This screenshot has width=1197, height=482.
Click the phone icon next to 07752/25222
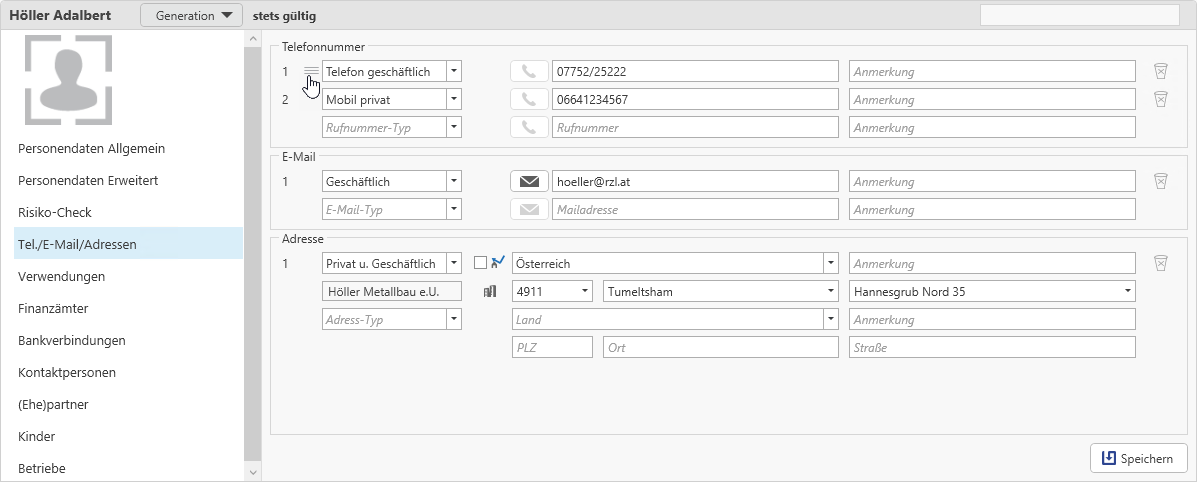(529, 71)
